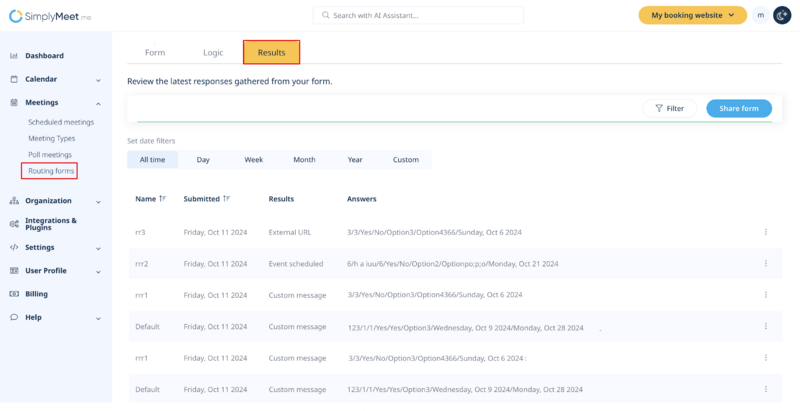Switch to the Form tab

pyautogui.click(x=155, y=53)
